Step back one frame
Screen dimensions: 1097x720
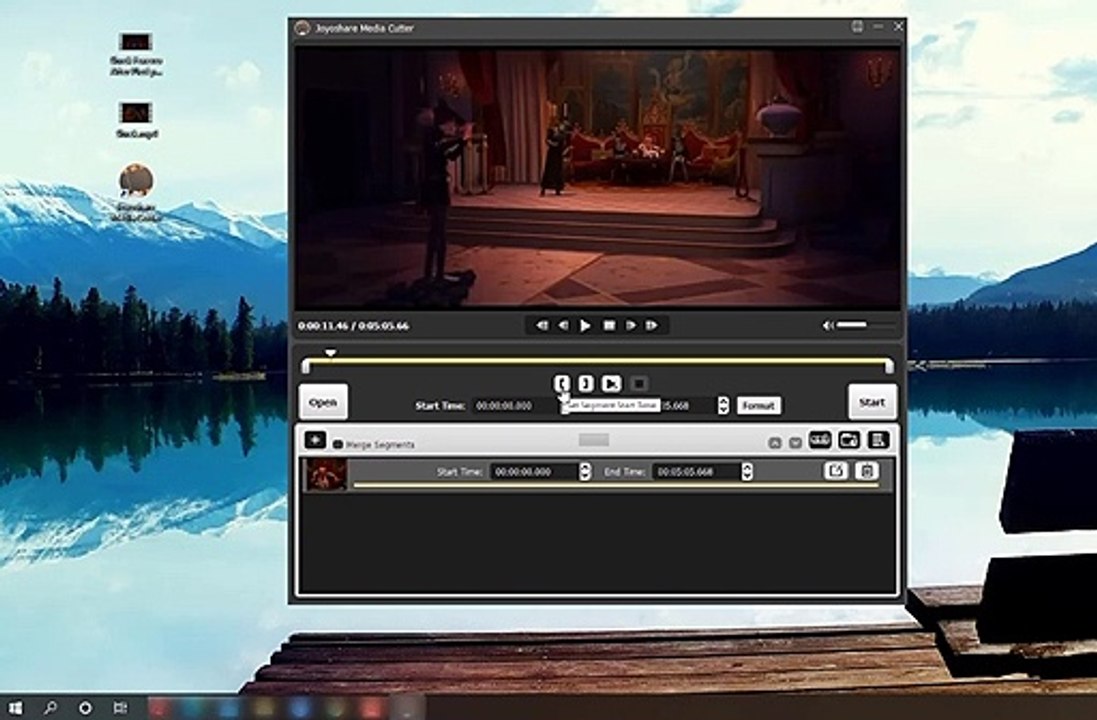click(x=564, y=325)
